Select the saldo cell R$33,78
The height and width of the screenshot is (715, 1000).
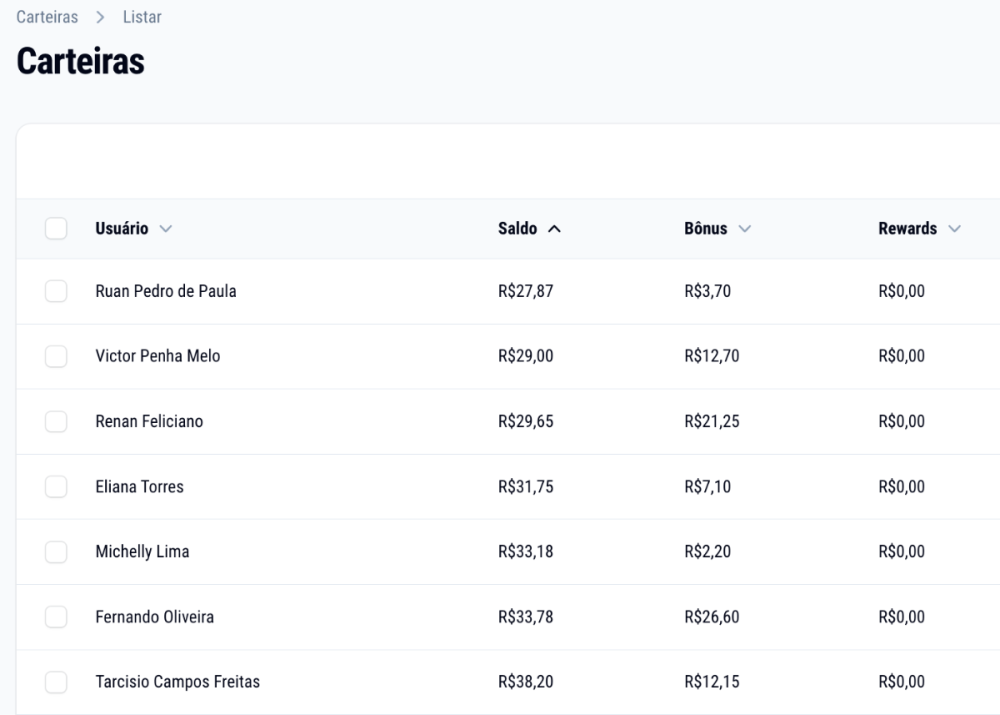click(526, 617)
